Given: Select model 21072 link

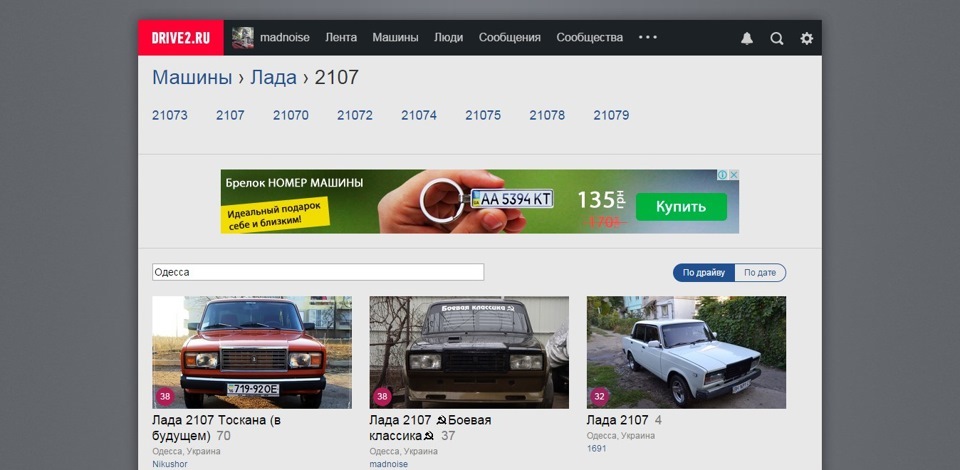Looking at the screenshot, I should tap(355, 115).
